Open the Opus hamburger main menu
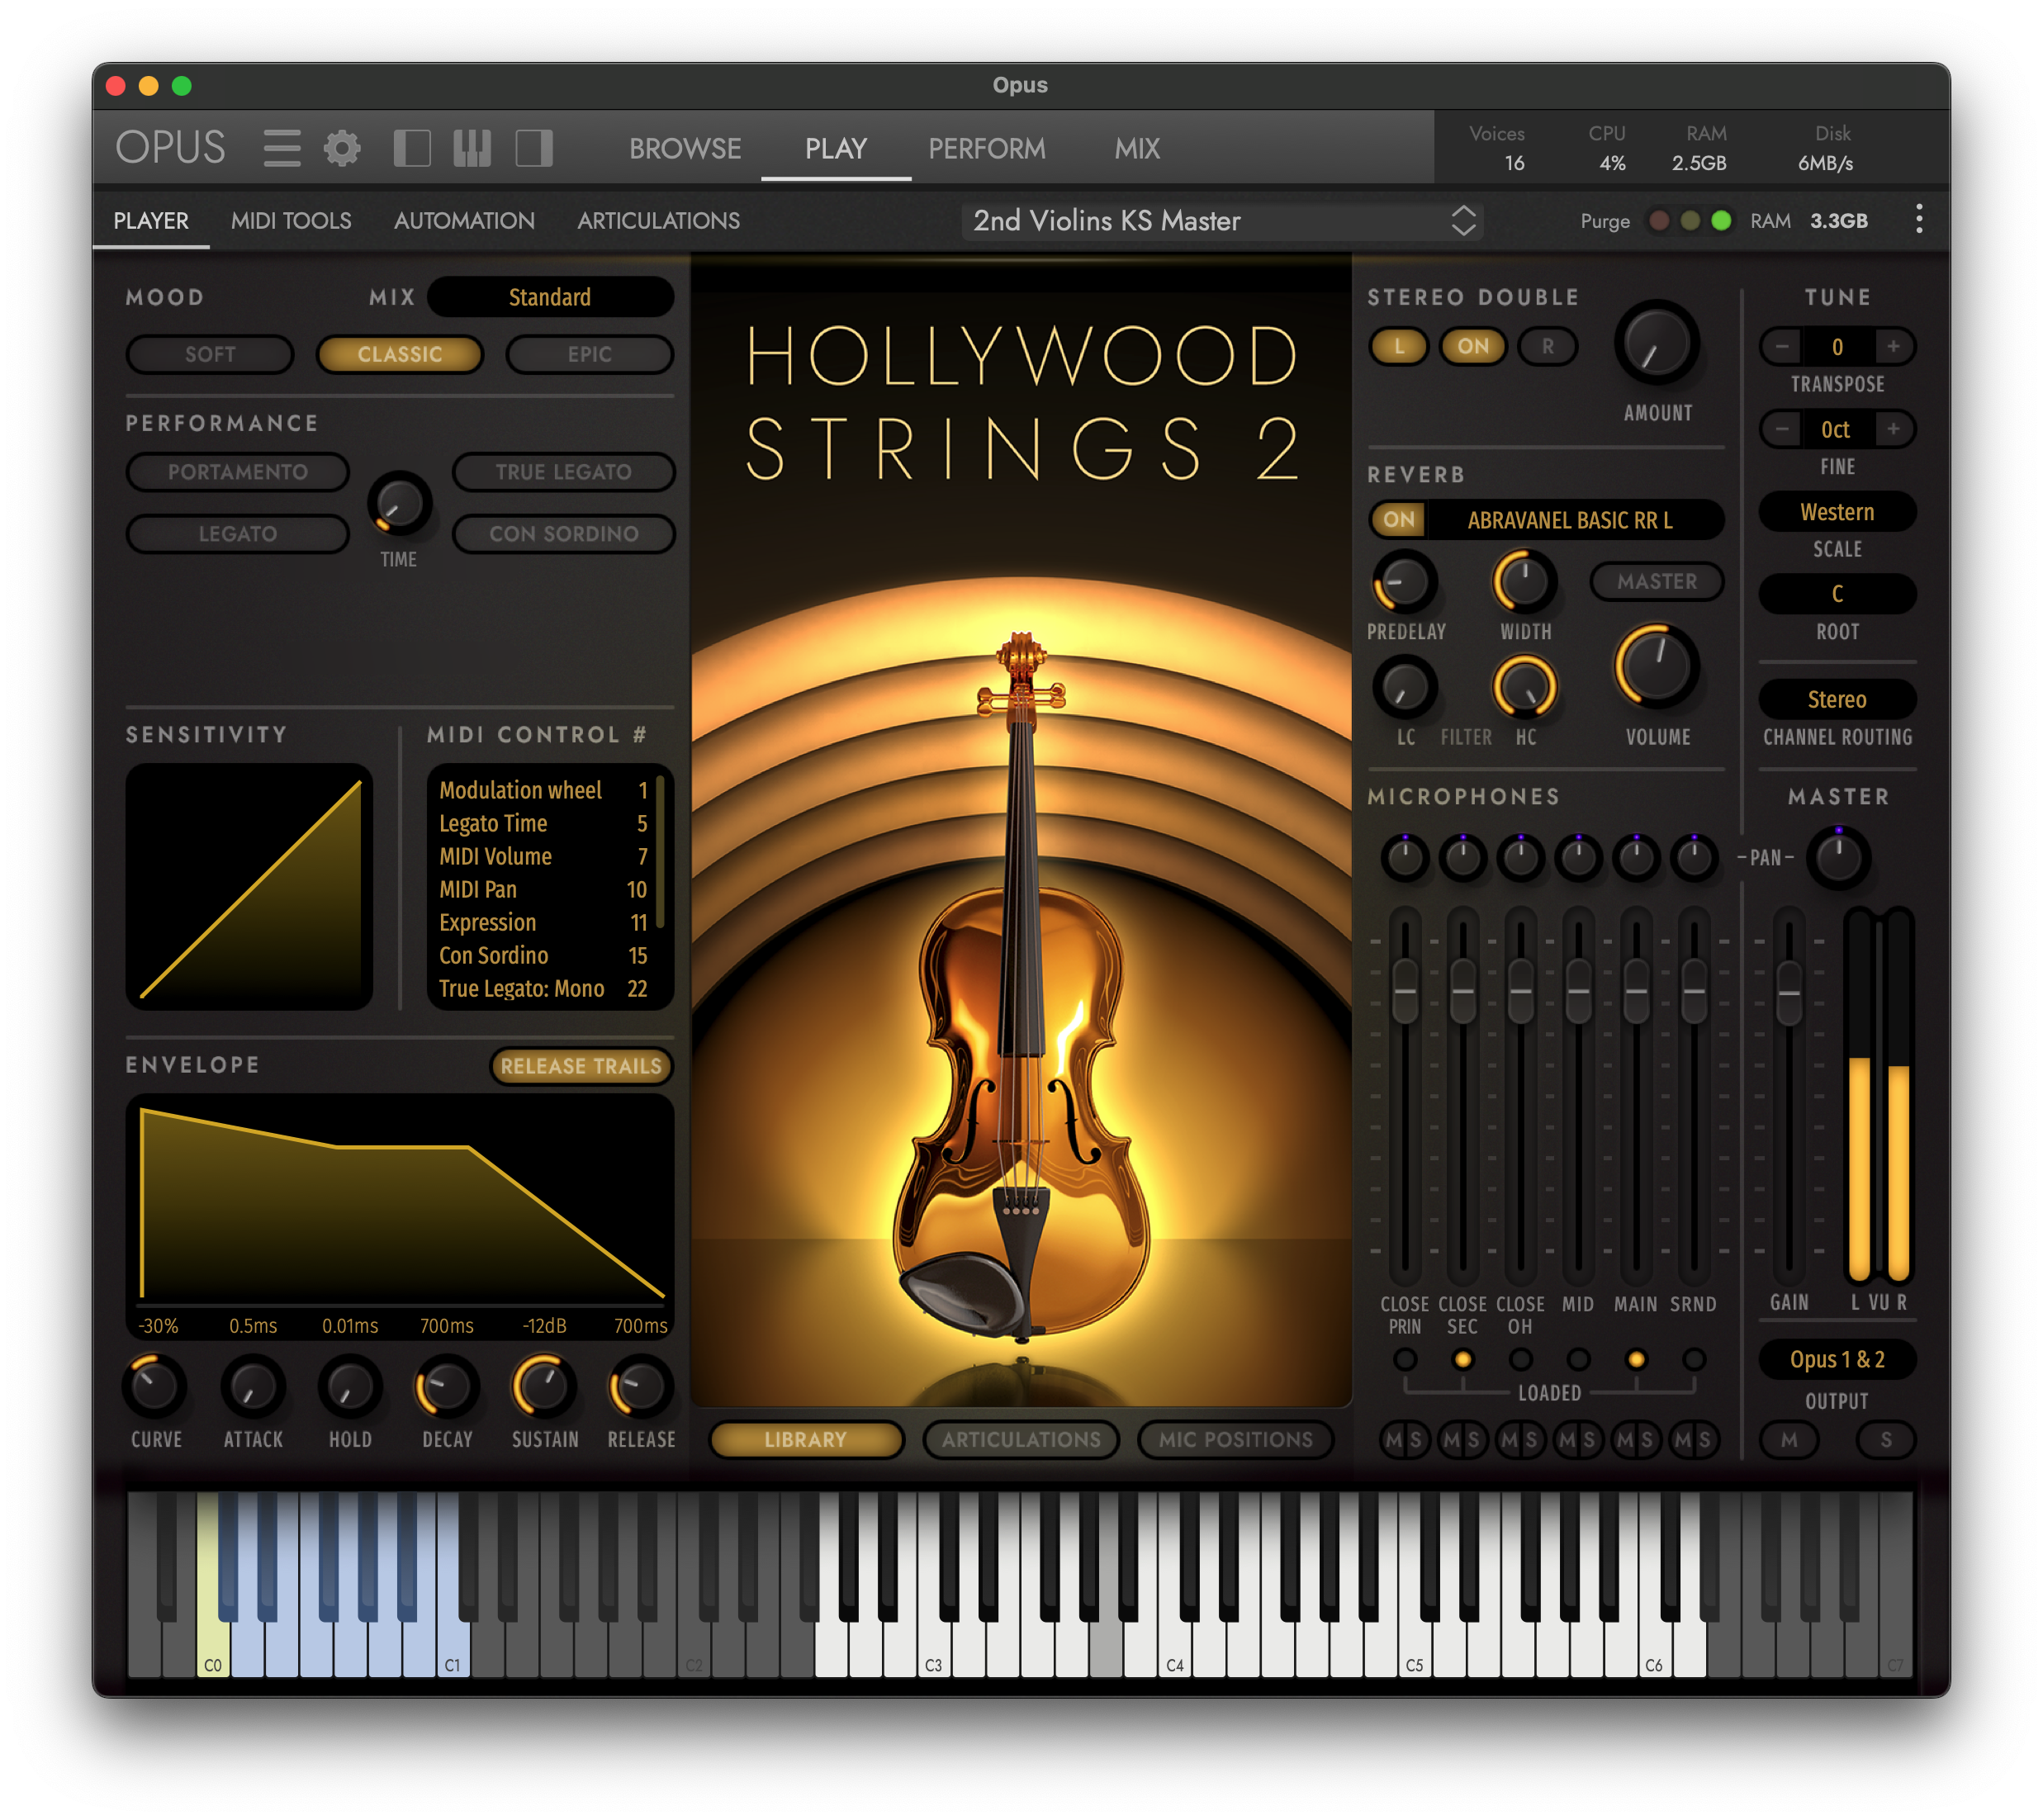Image resolution: width=2043 pixels, height=1820 pixels. [282, 148]
